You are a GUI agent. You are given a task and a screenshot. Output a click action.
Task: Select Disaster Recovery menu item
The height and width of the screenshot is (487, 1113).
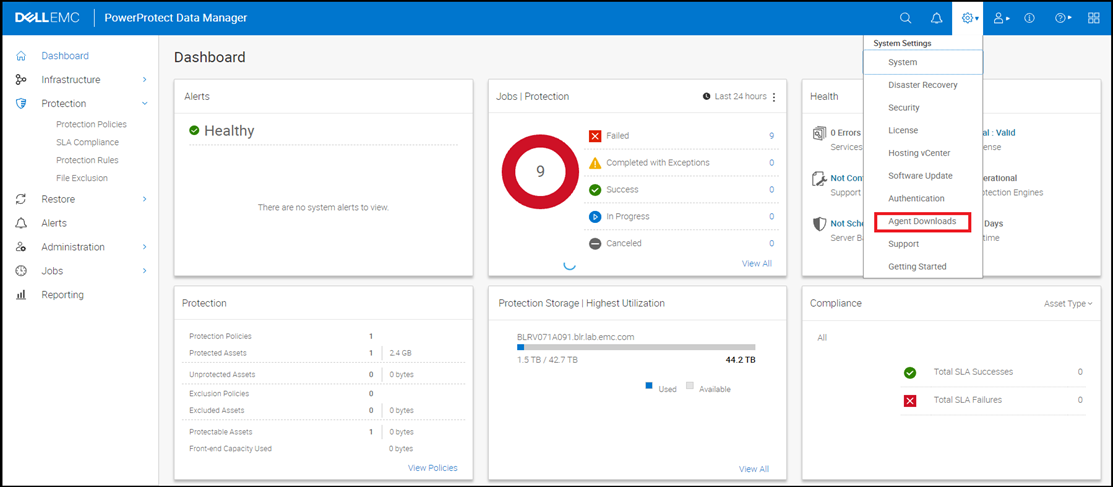[x=923, y=85]
